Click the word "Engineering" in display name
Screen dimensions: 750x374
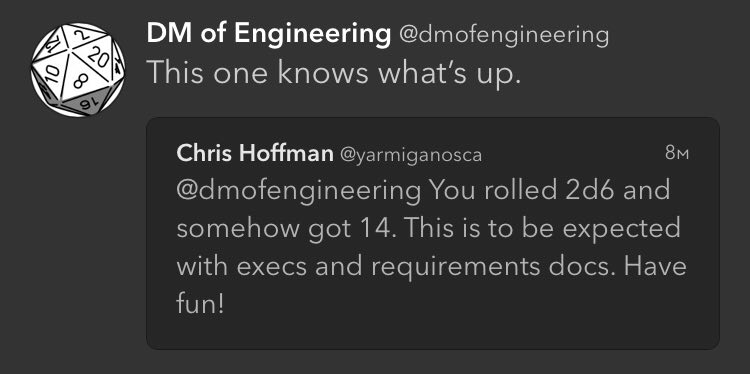point(313,35)
